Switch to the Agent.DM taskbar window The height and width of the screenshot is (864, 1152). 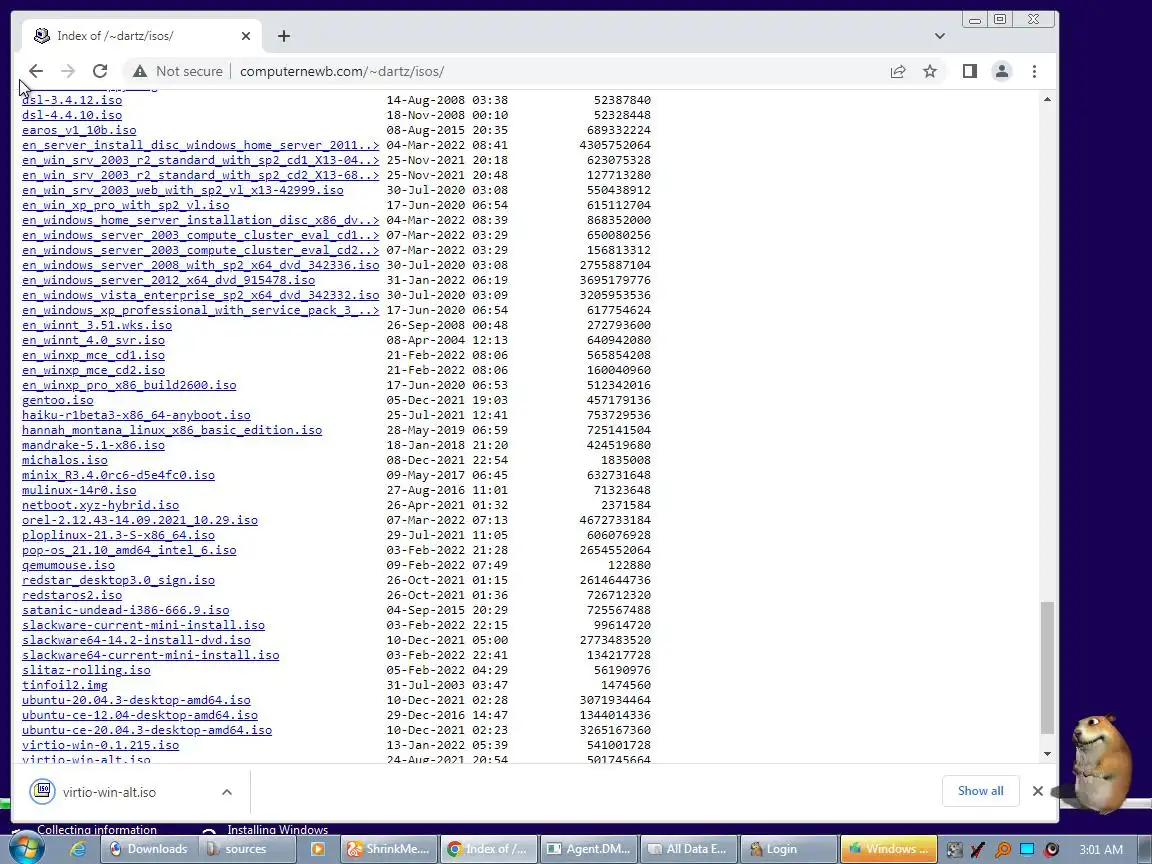(588, 849)
